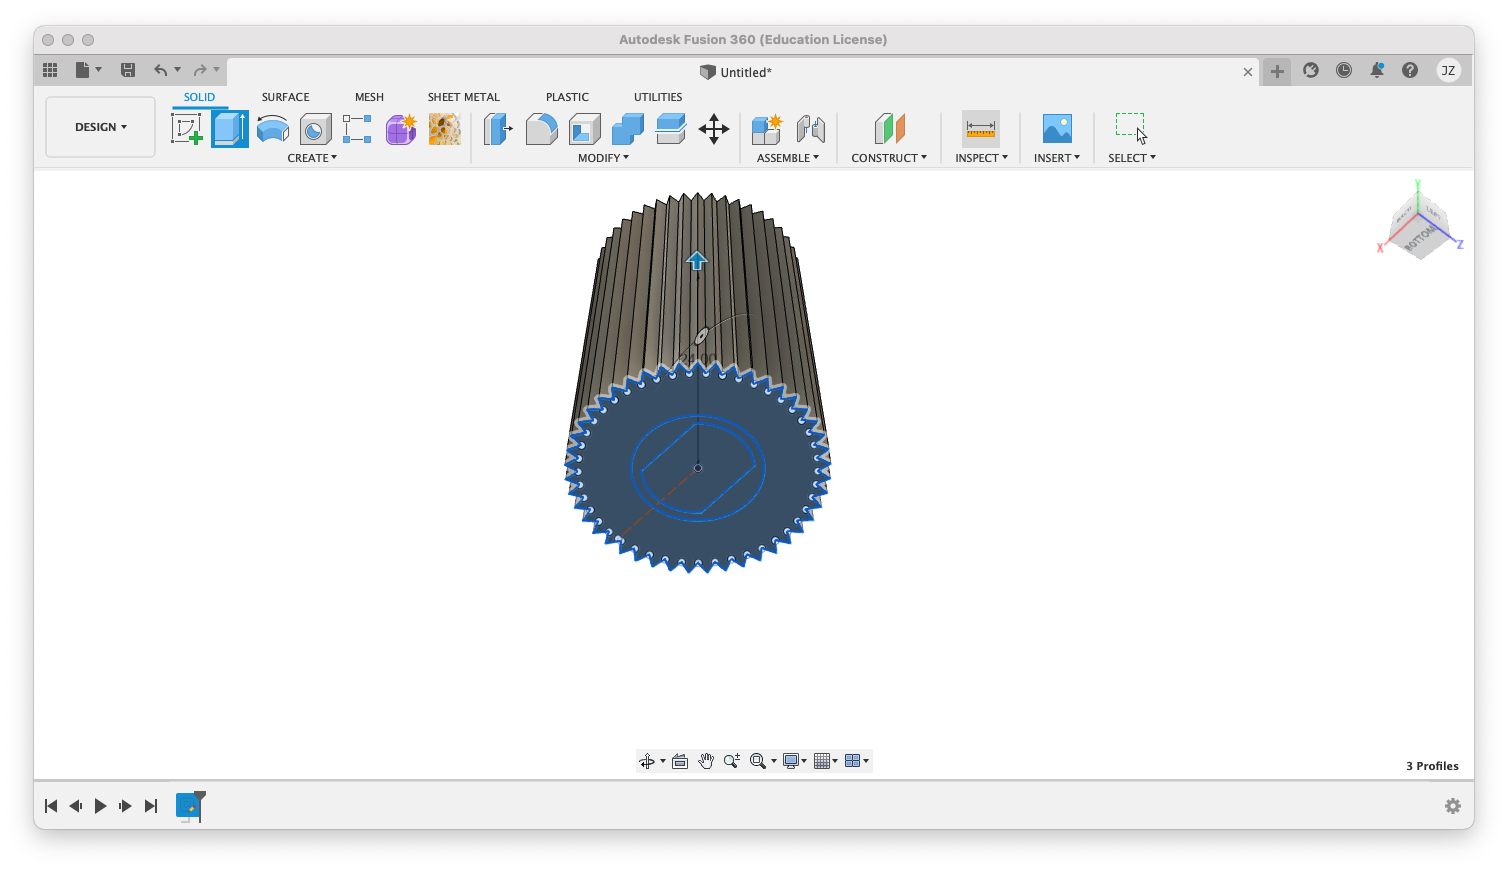Select the Insert image tool
1508x871 pixels.
click(1057, 129)
